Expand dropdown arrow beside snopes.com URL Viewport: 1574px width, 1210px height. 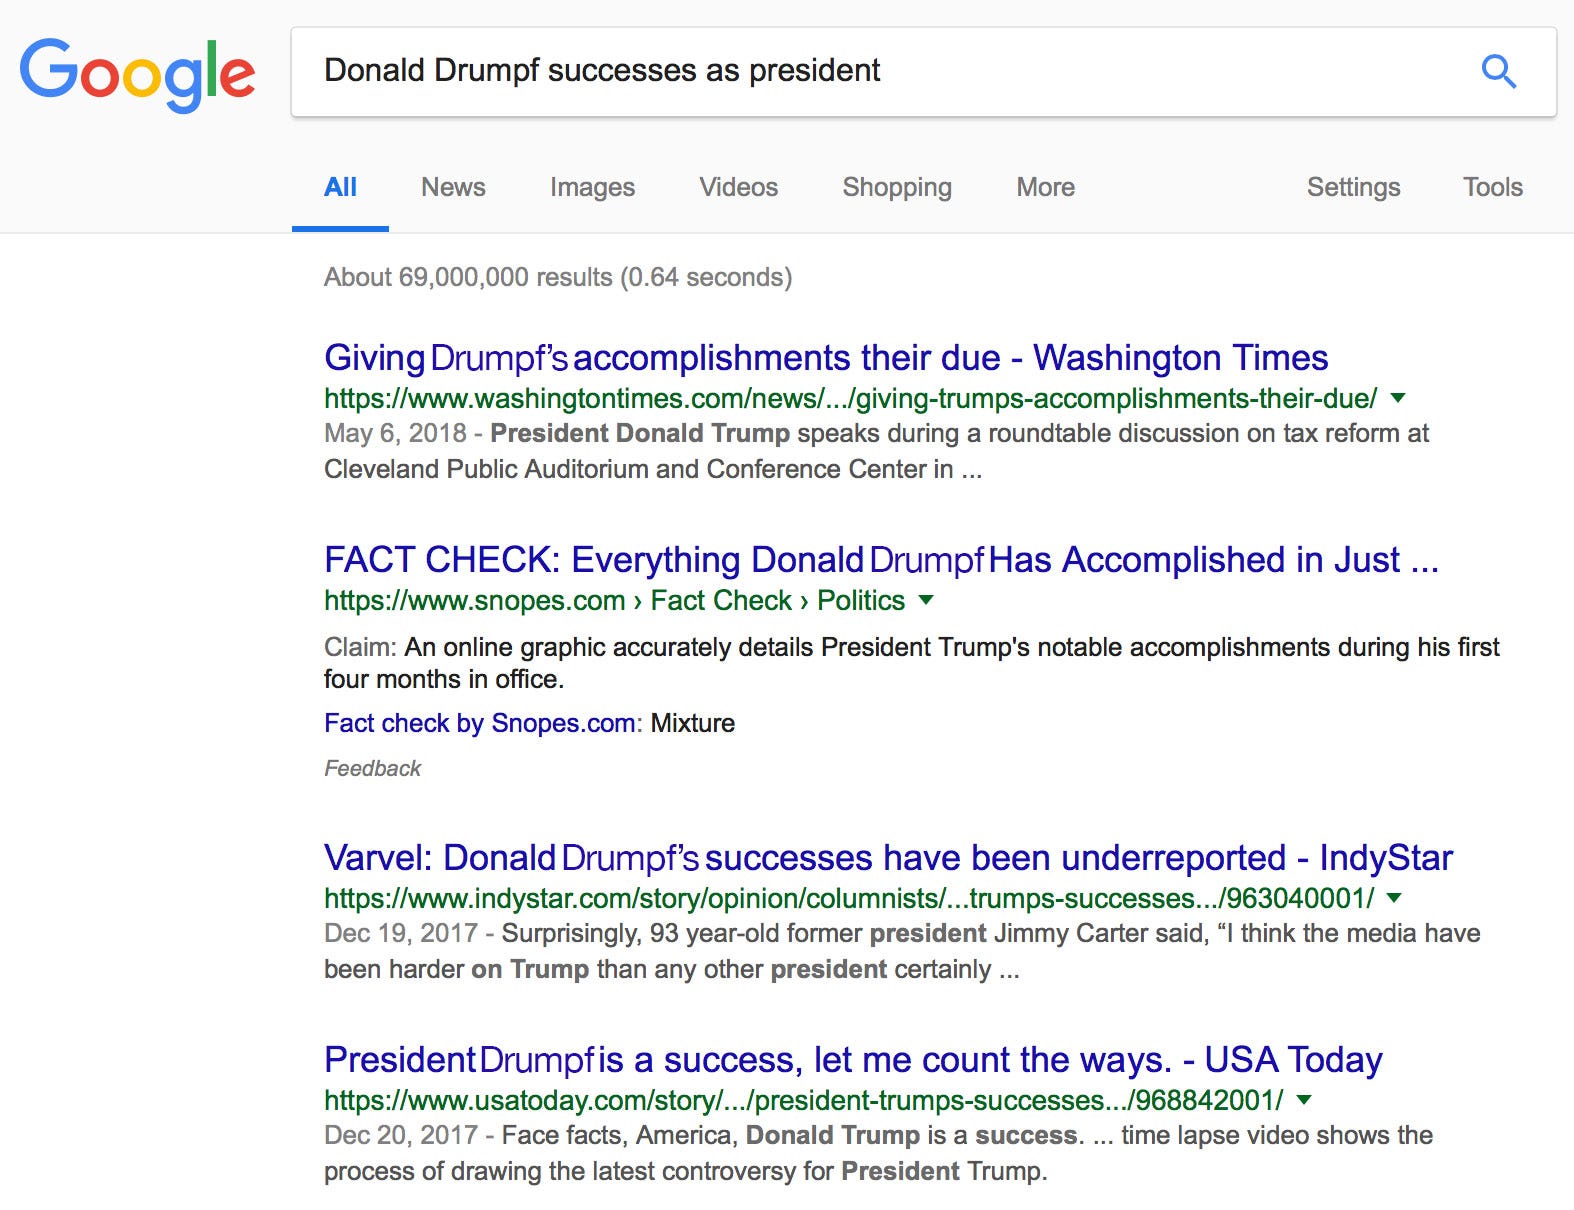pyautogui.click(x=926, y=600)
